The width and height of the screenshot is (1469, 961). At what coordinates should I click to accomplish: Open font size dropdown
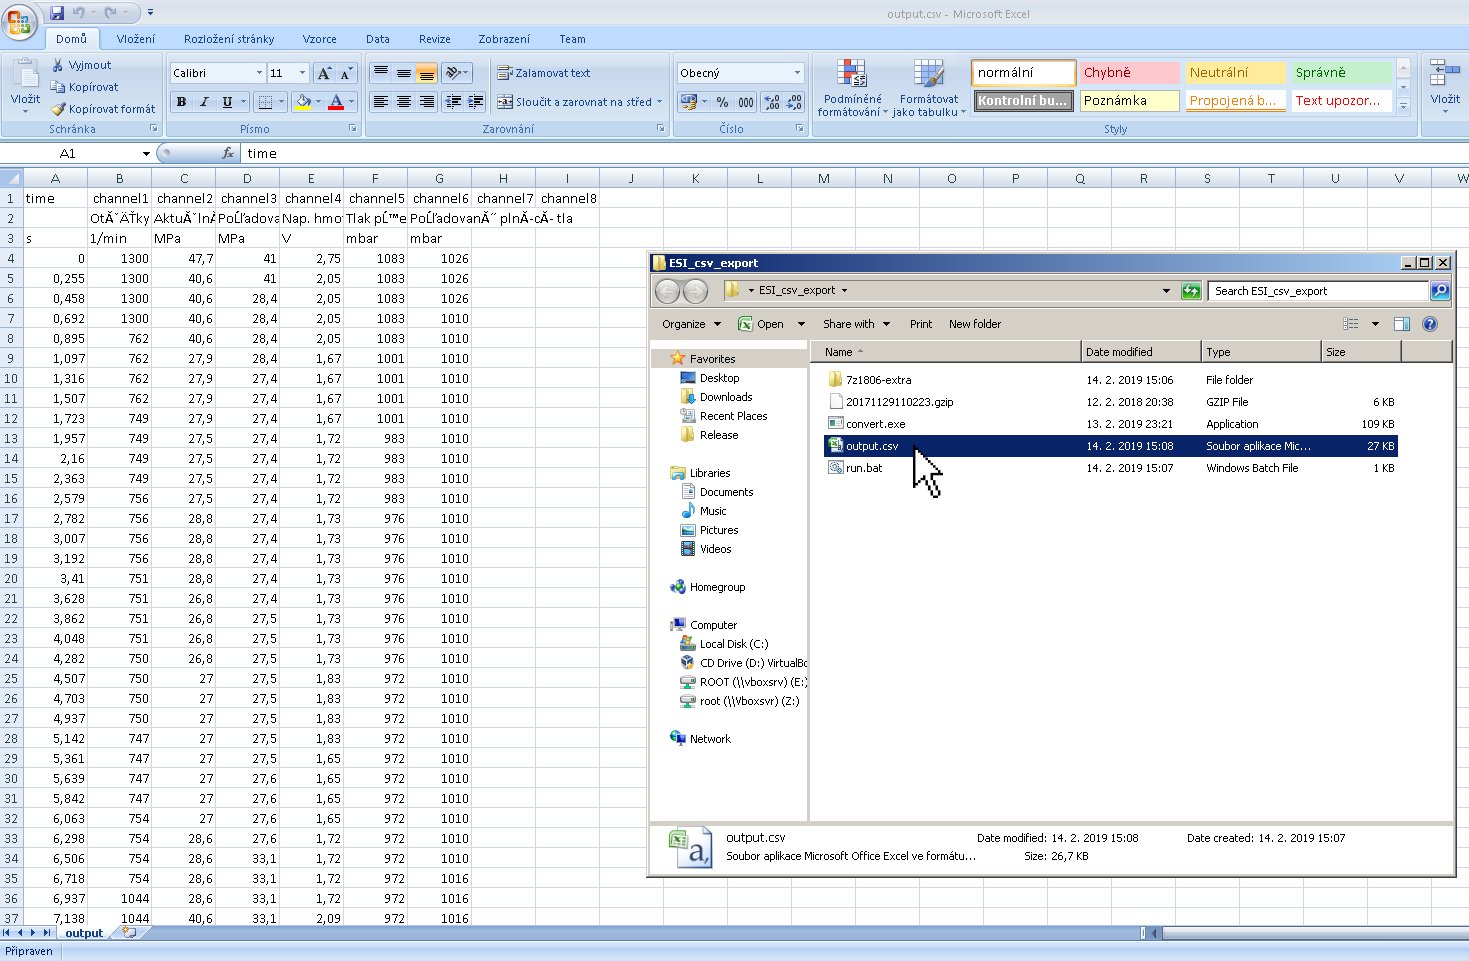tap(302, 73)
